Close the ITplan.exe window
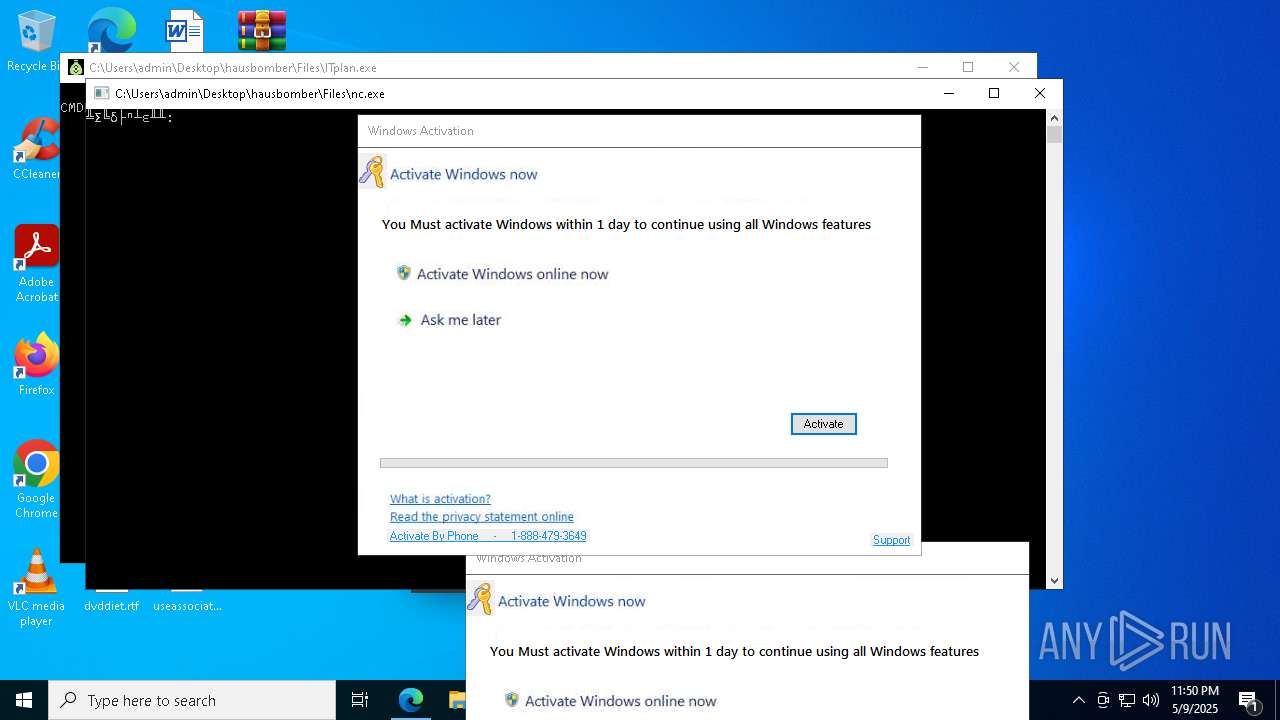 pos(1014,67)
